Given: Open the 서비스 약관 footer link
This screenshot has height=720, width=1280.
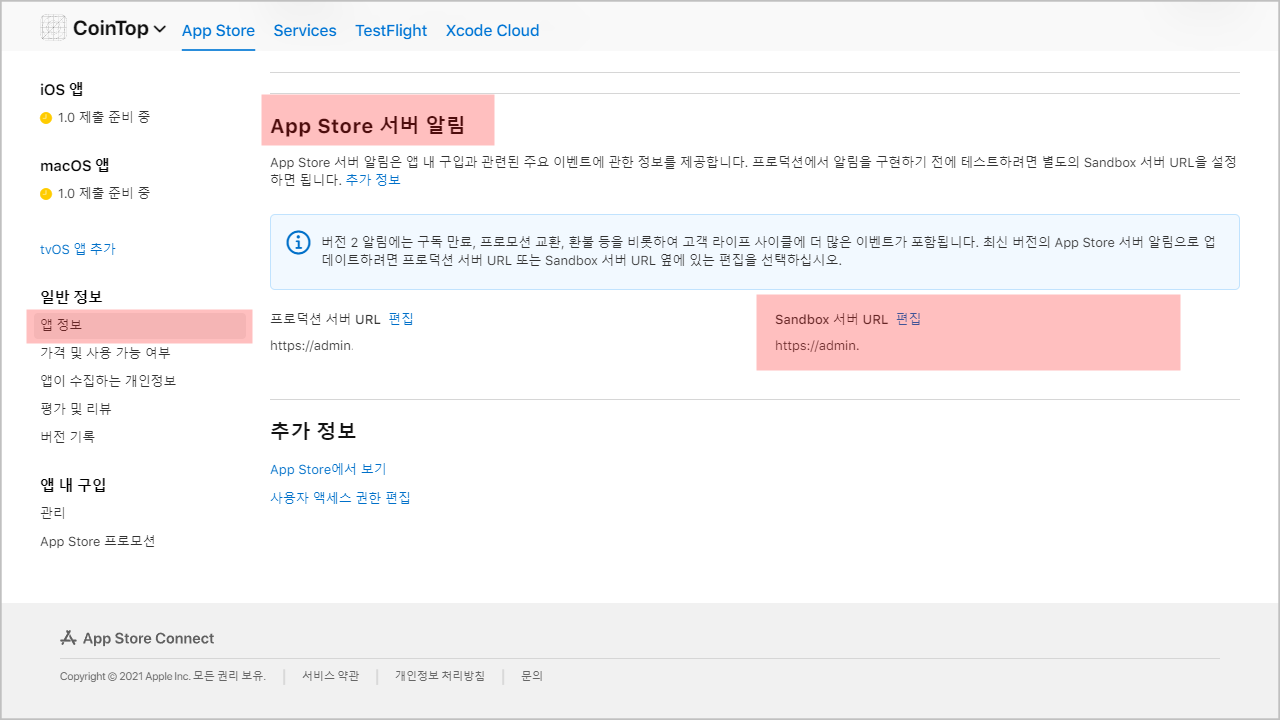Looking at the screenshot, I should [330, 676].
